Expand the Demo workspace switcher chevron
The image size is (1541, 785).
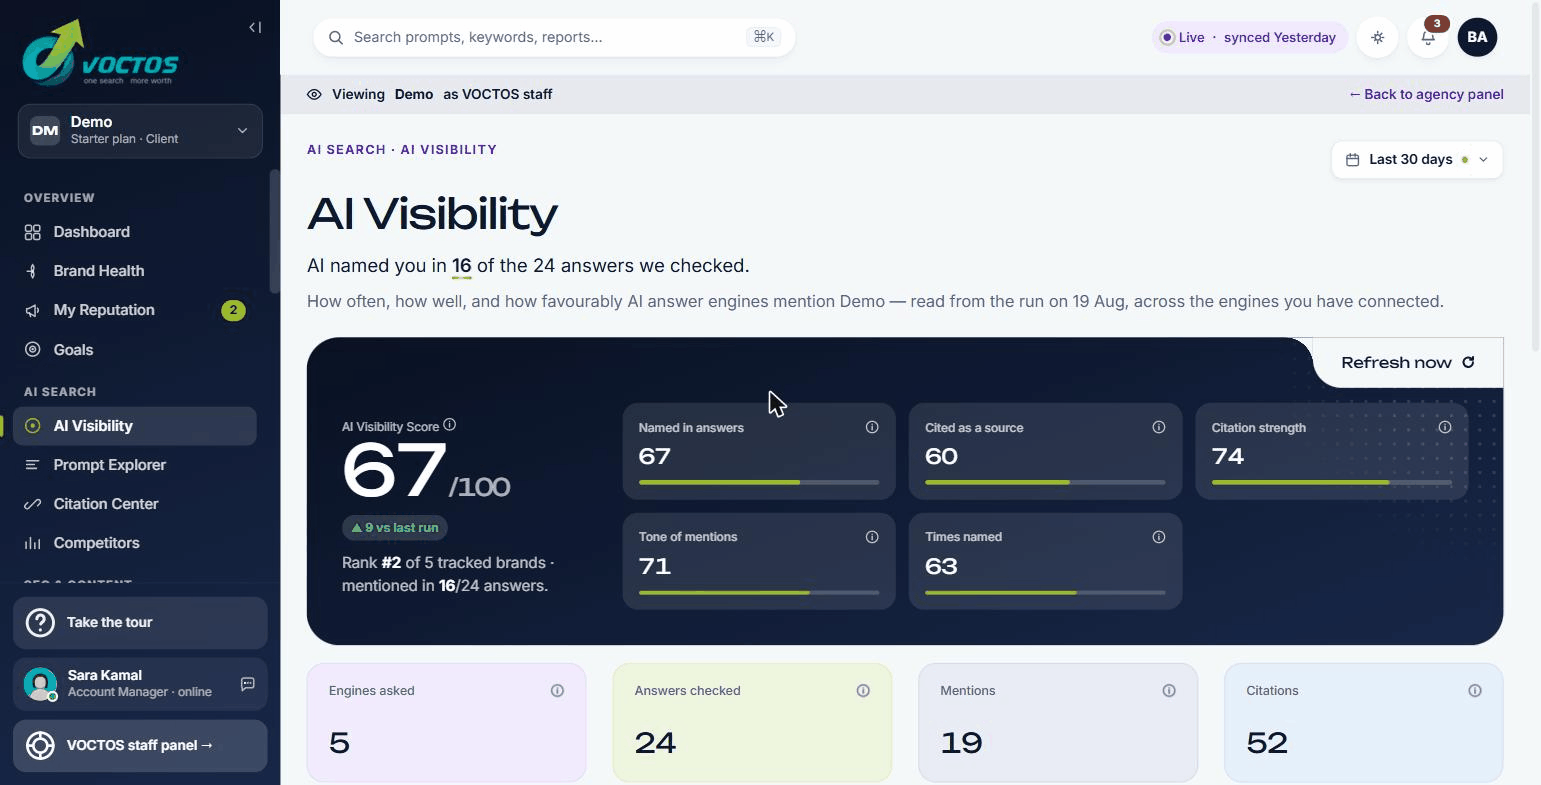click(242, 131)
